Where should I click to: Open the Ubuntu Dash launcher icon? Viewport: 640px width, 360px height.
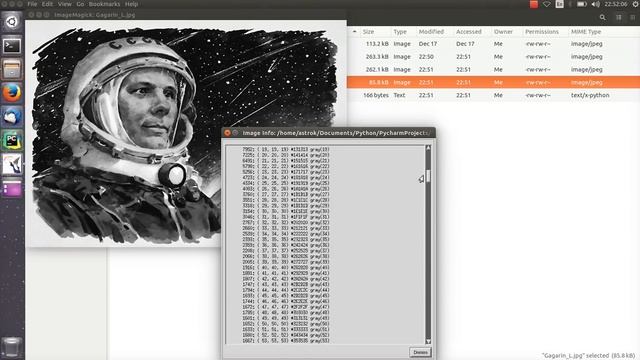pyautogui.click(x=12, y=22)
